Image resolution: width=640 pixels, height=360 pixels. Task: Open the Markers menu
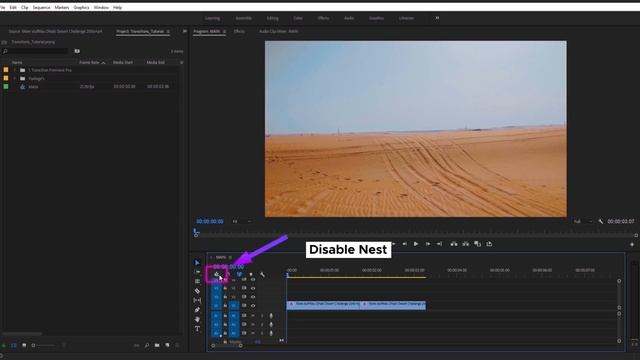(x=62, y=7)
